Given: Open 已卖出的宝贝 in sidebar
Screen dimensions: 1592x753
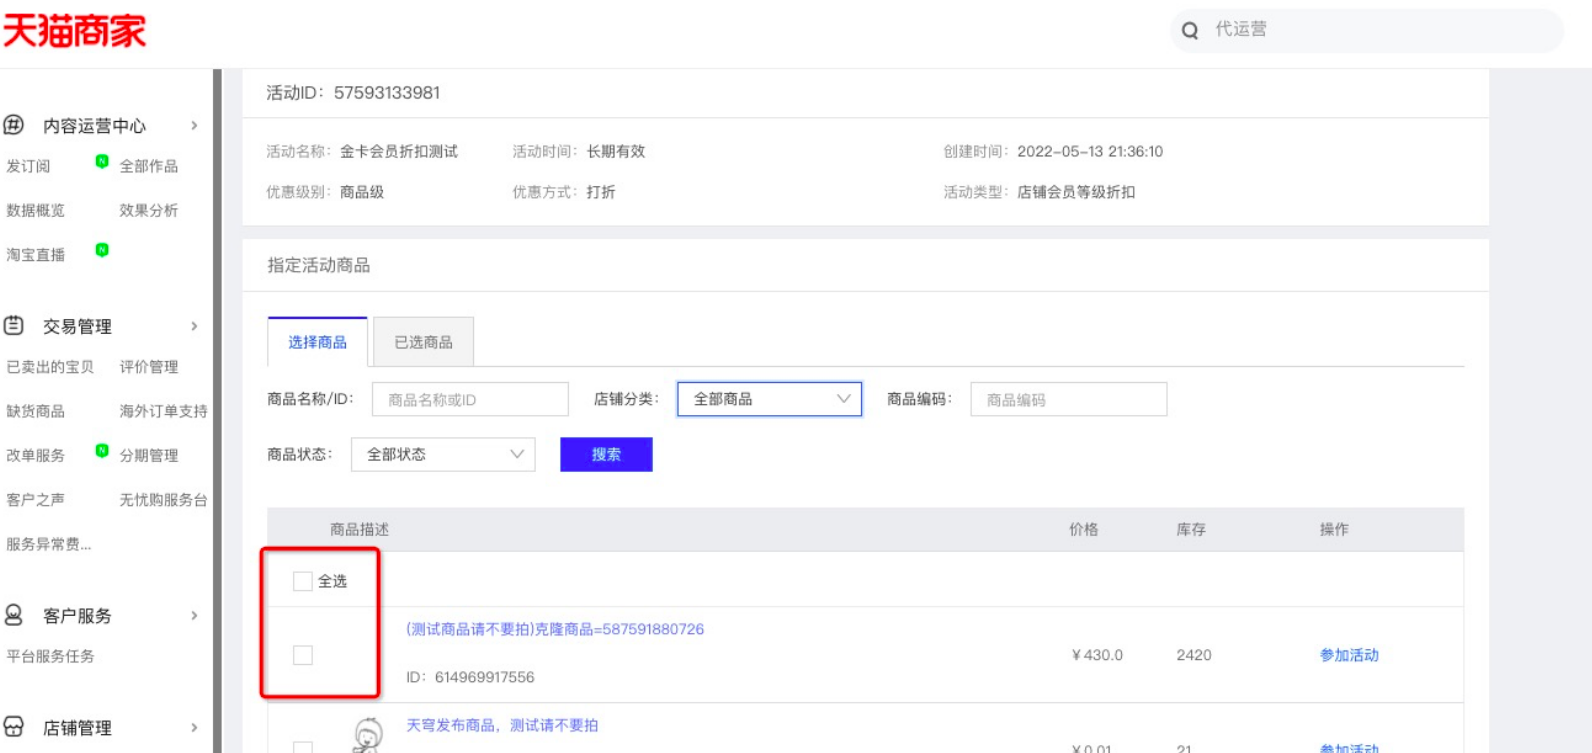Looking at the screenshot, I should (x=50, y=367).
